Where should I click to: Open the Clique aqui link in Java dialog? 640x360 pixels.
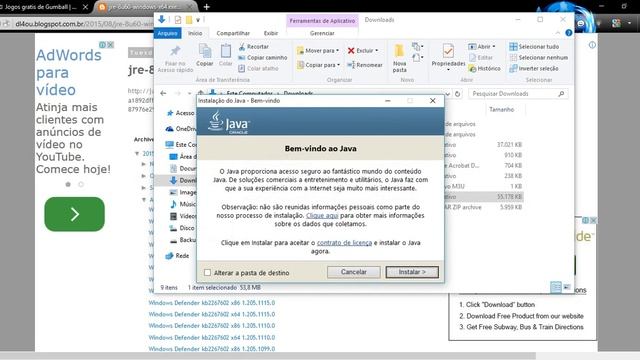click(322, 216)
